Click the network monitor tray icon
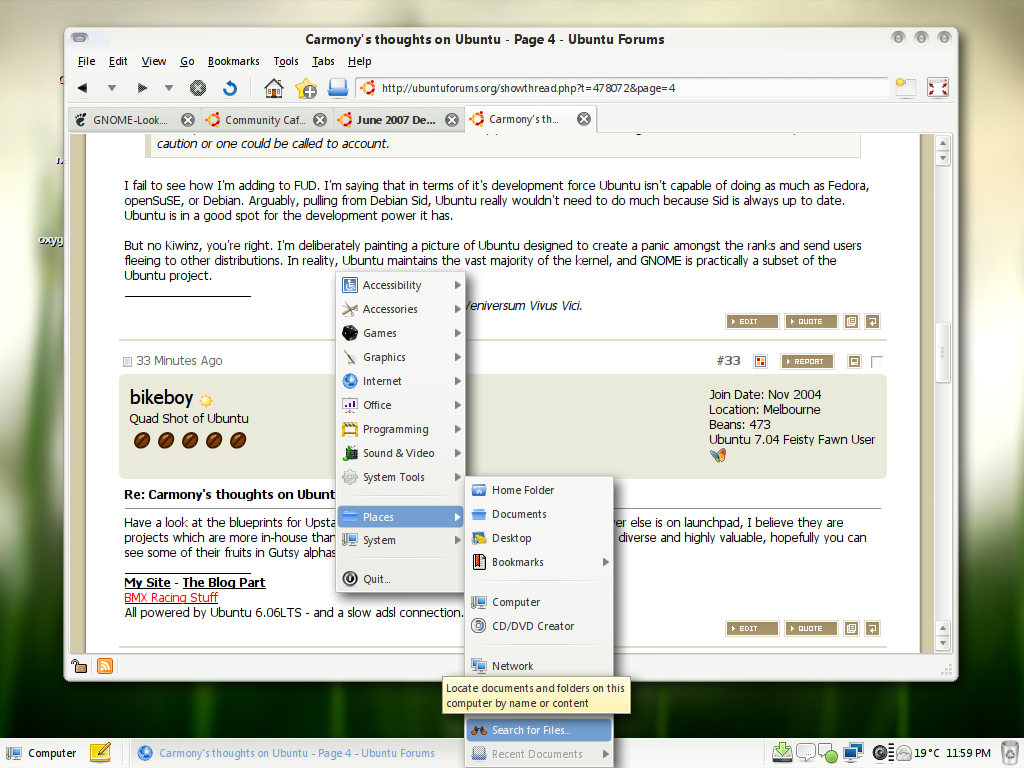The image size is (1024, 768). click(853, 753)
